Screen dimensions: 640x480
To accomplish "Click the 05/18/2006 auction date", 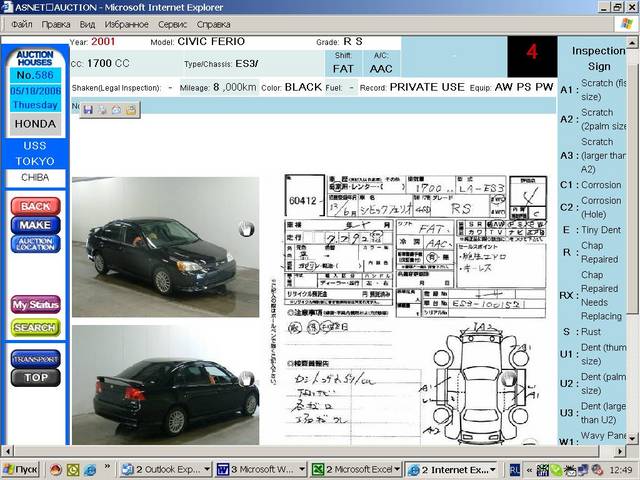I will coord(35,91).
